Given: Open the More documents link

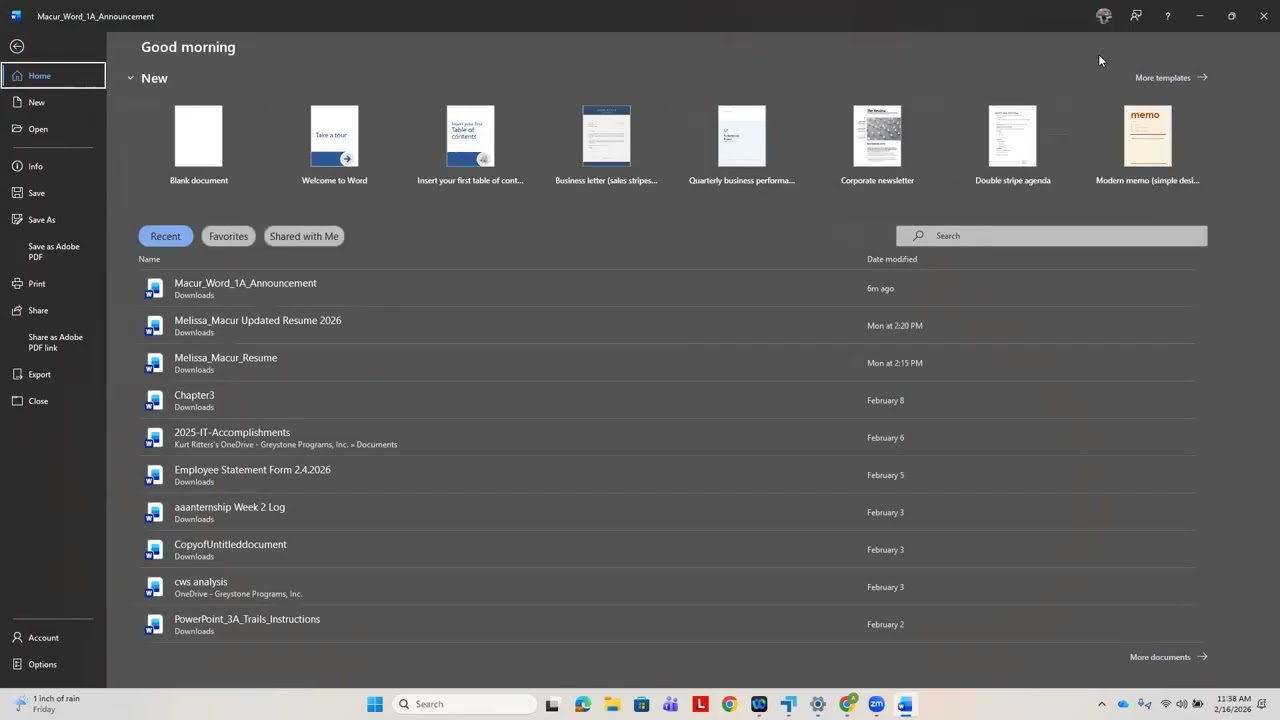Looking at the screenshot, I should (x=1168, y=657).
